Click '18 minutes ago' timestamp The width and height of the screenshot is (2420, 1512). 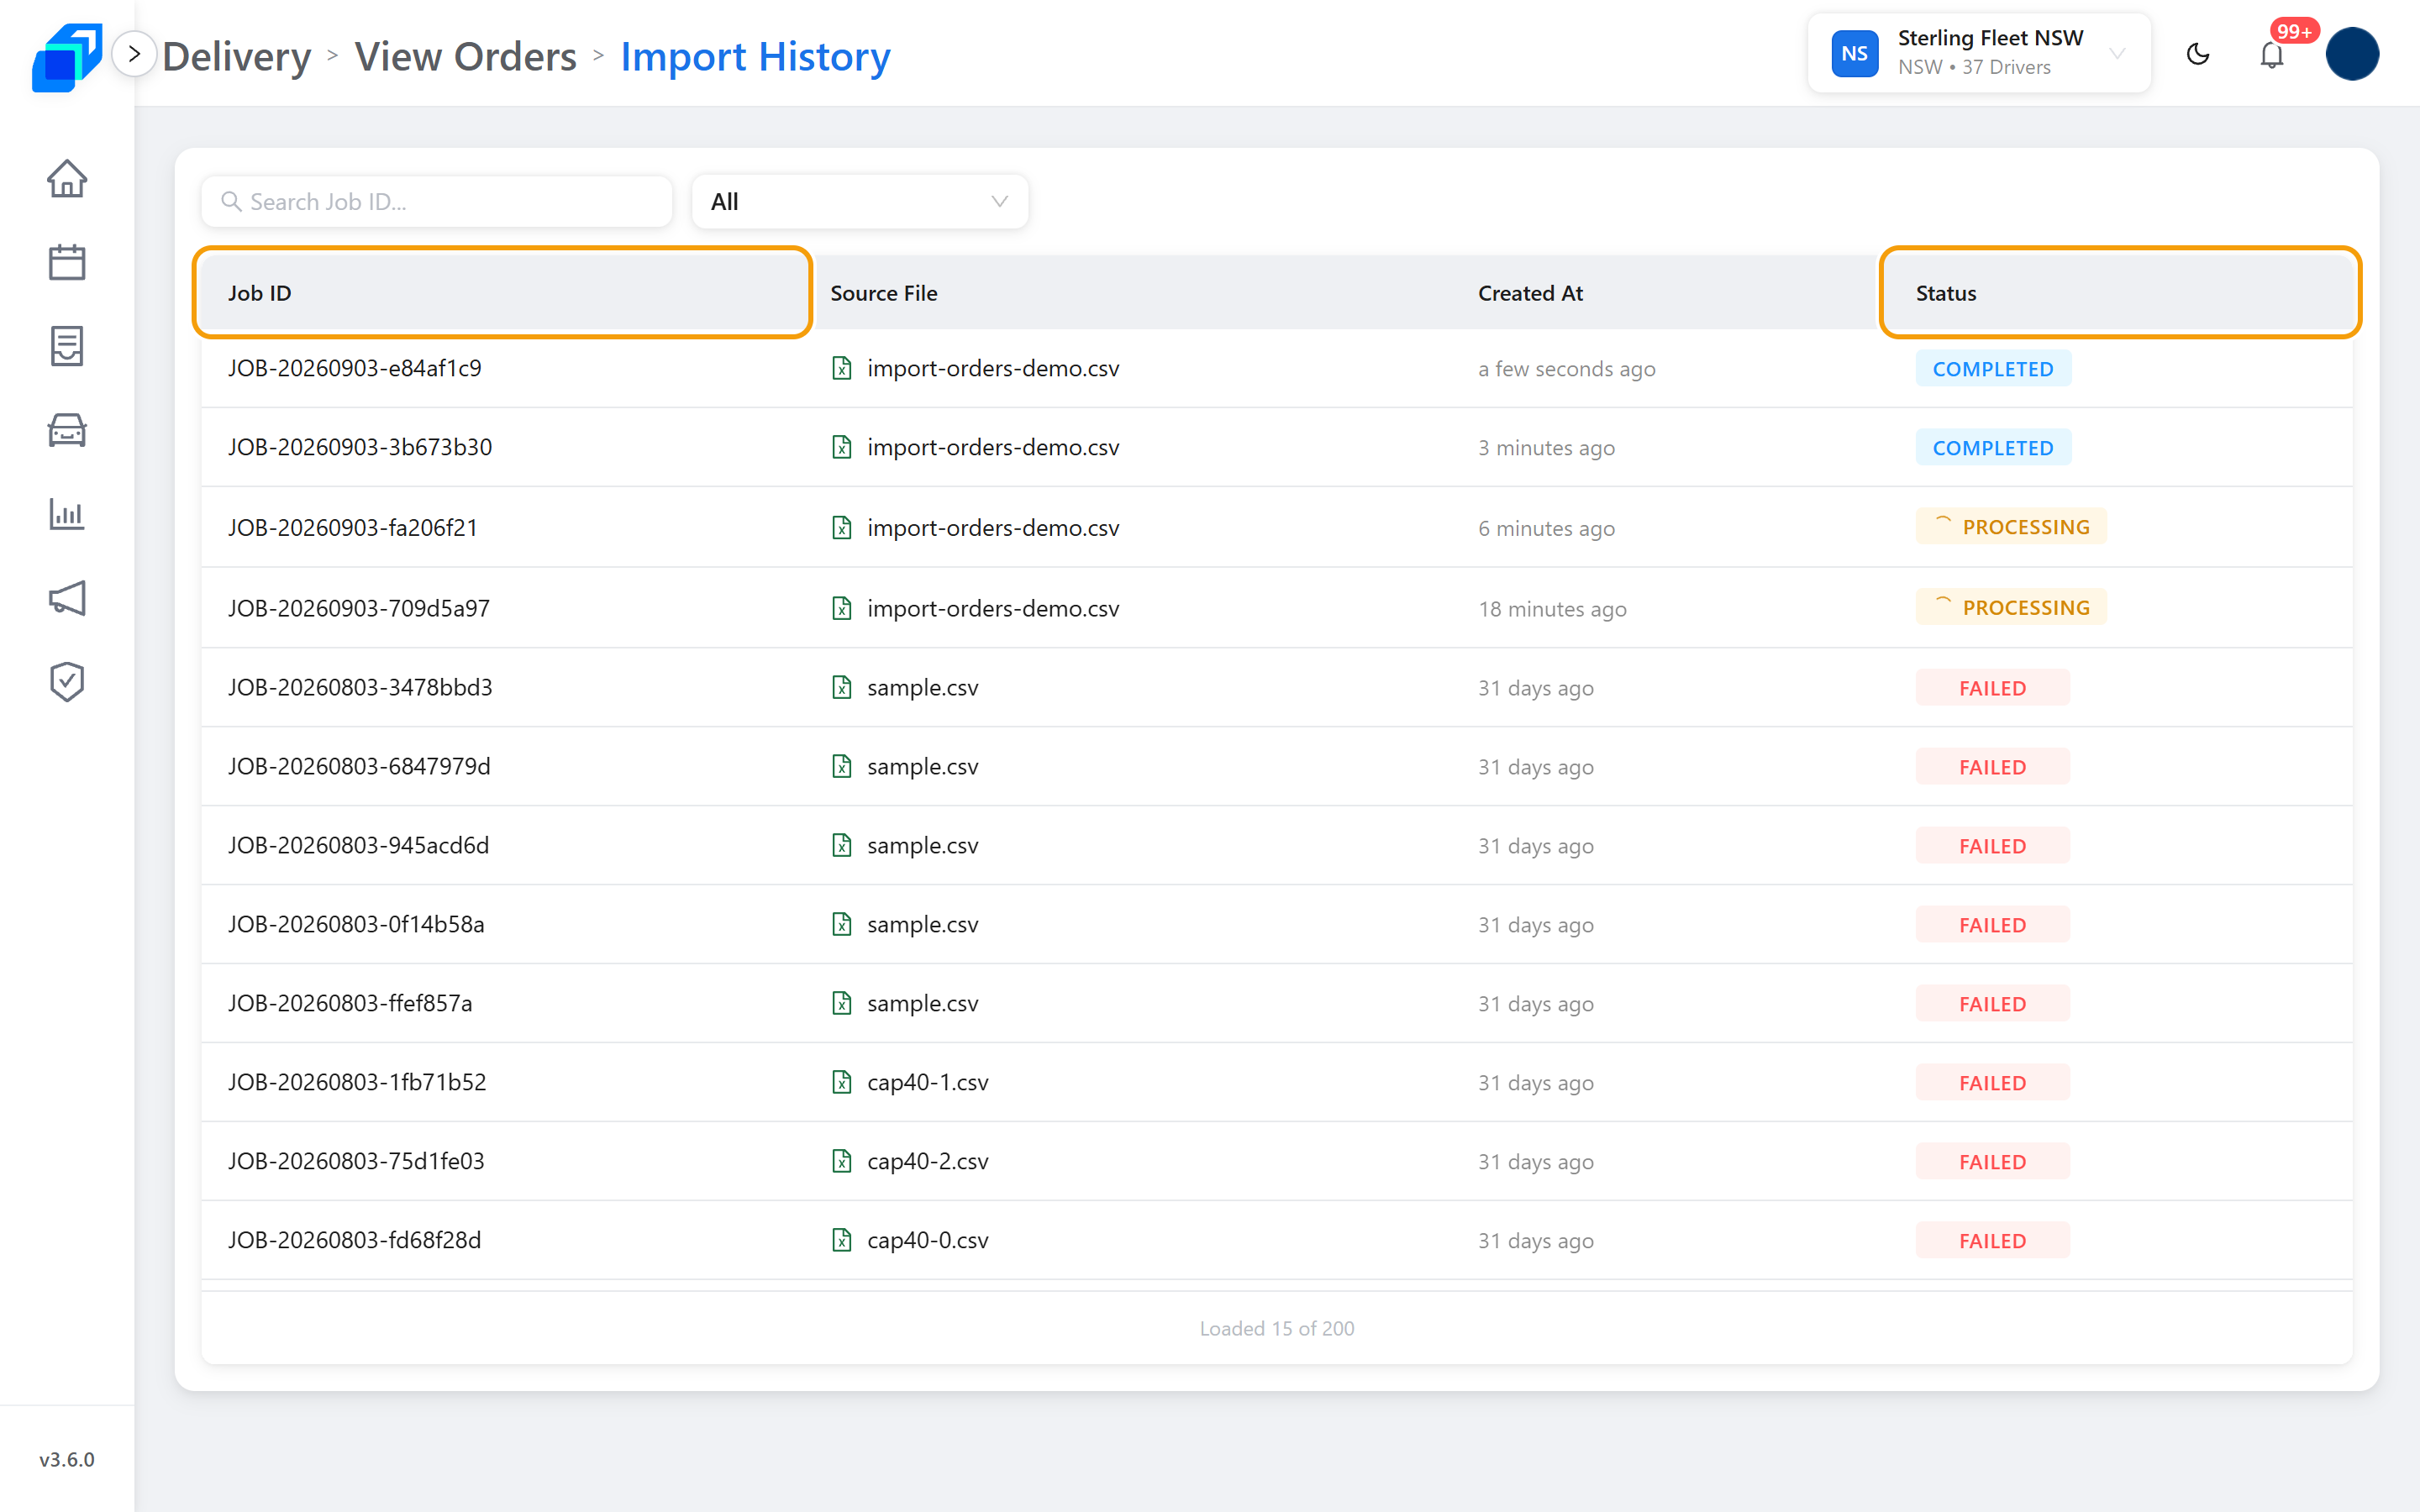pyautogui.click(x=1552, y=609)
